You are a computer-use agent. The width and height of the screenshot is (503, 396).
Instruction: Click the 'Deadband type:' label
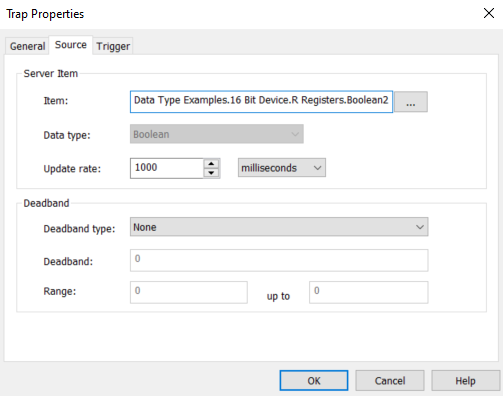(x=79, y=229)
